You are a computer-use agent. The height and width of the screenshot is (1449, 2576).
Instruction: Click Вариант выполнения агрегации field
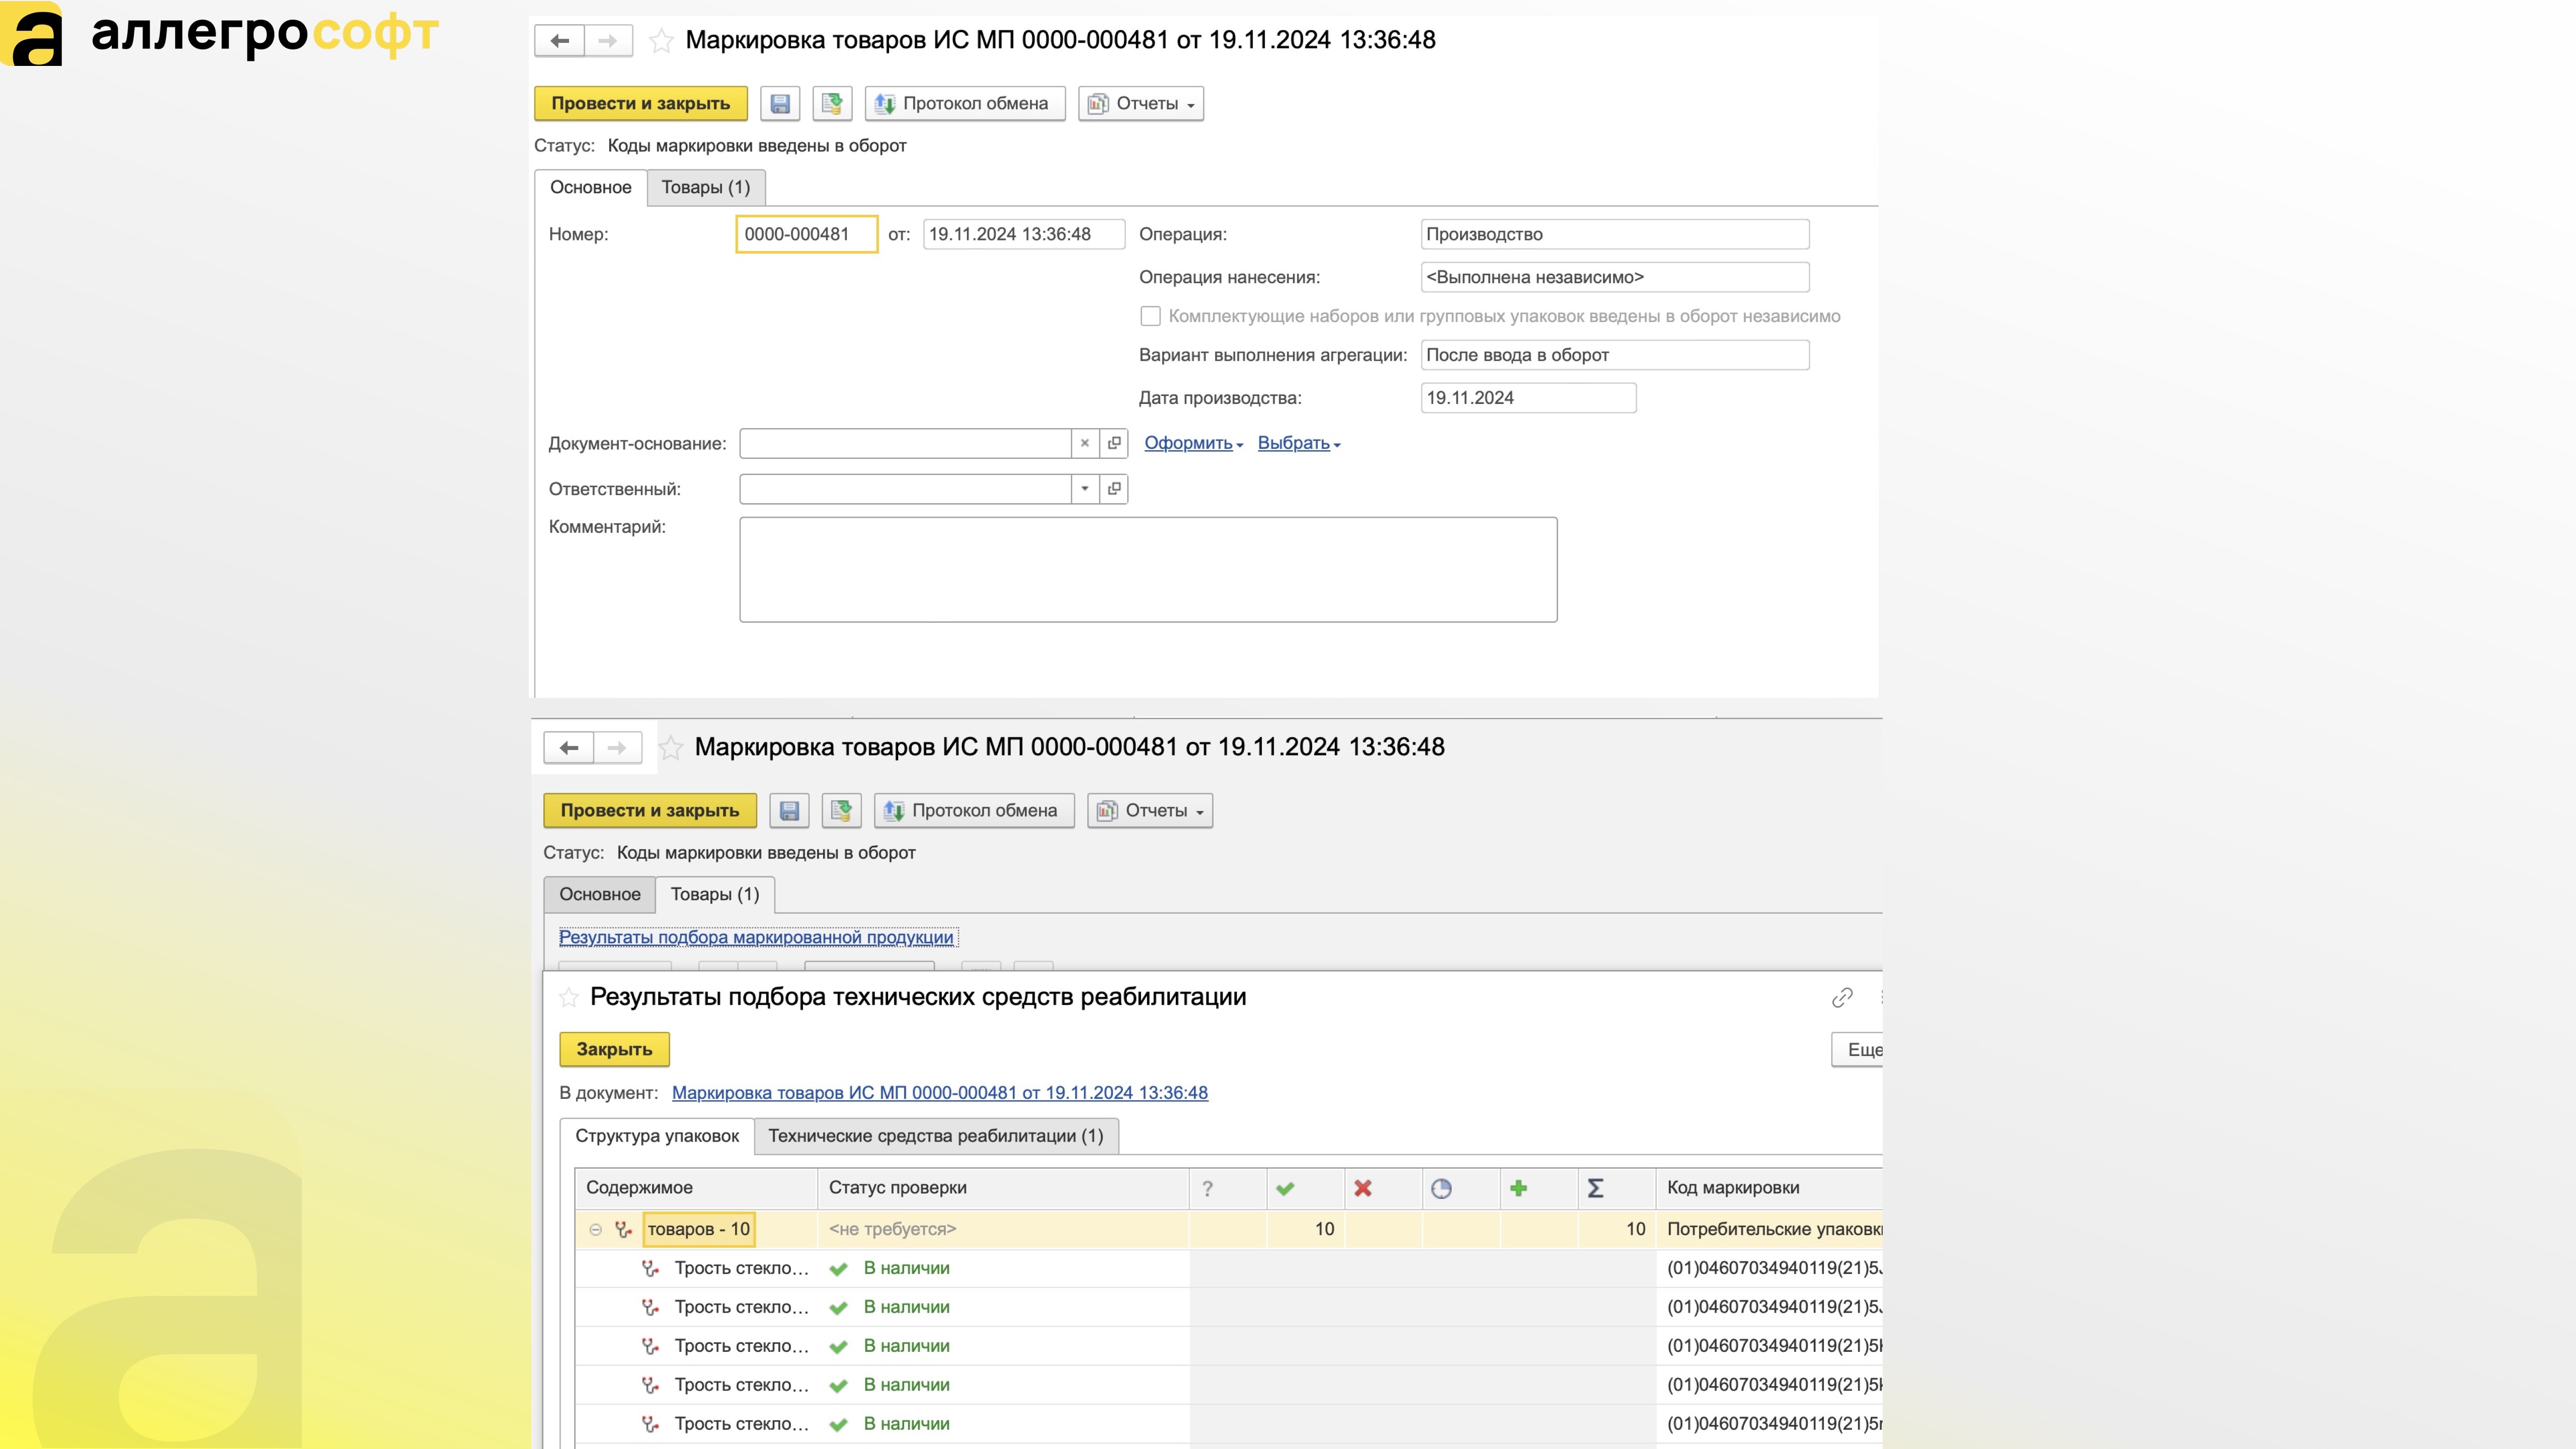(1615, 356)
